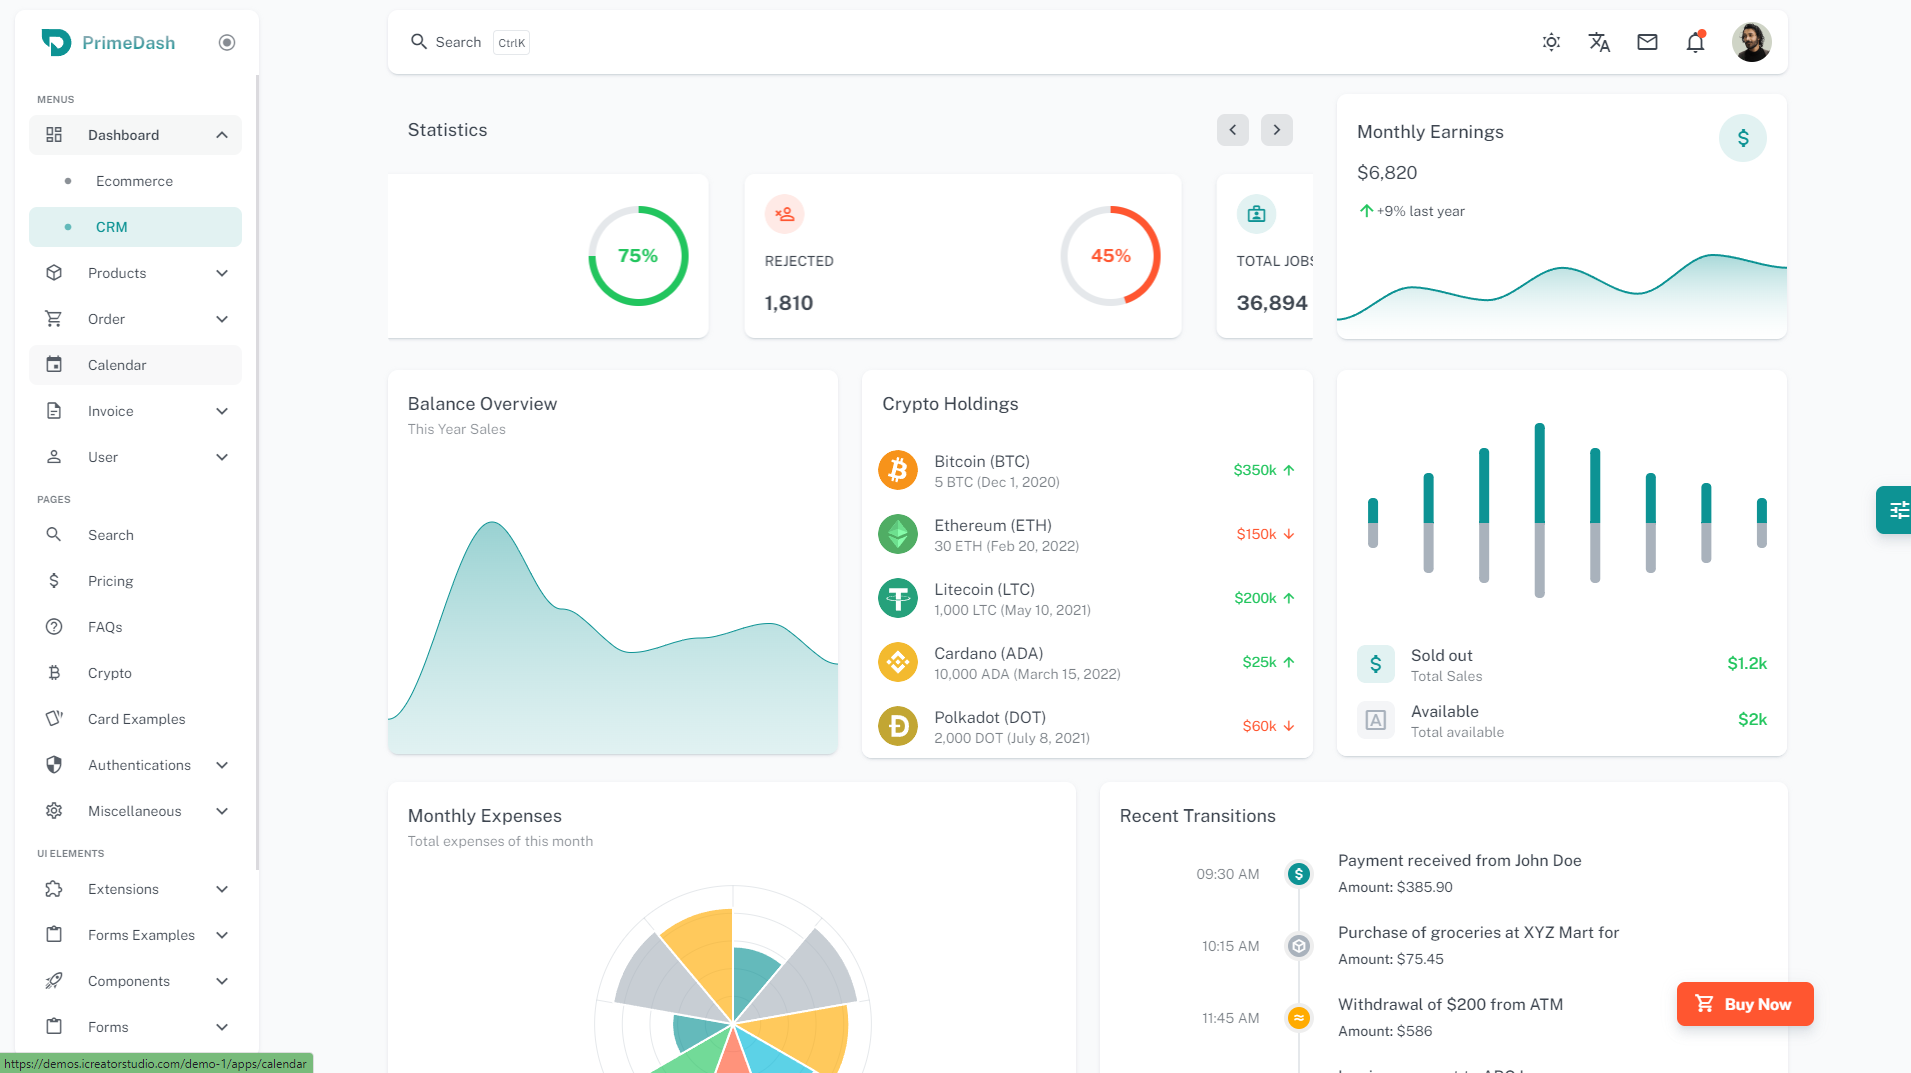The image size is (1911, 1073).
Task: Go to previous Statistics slide
Action: pos(1232,130)
